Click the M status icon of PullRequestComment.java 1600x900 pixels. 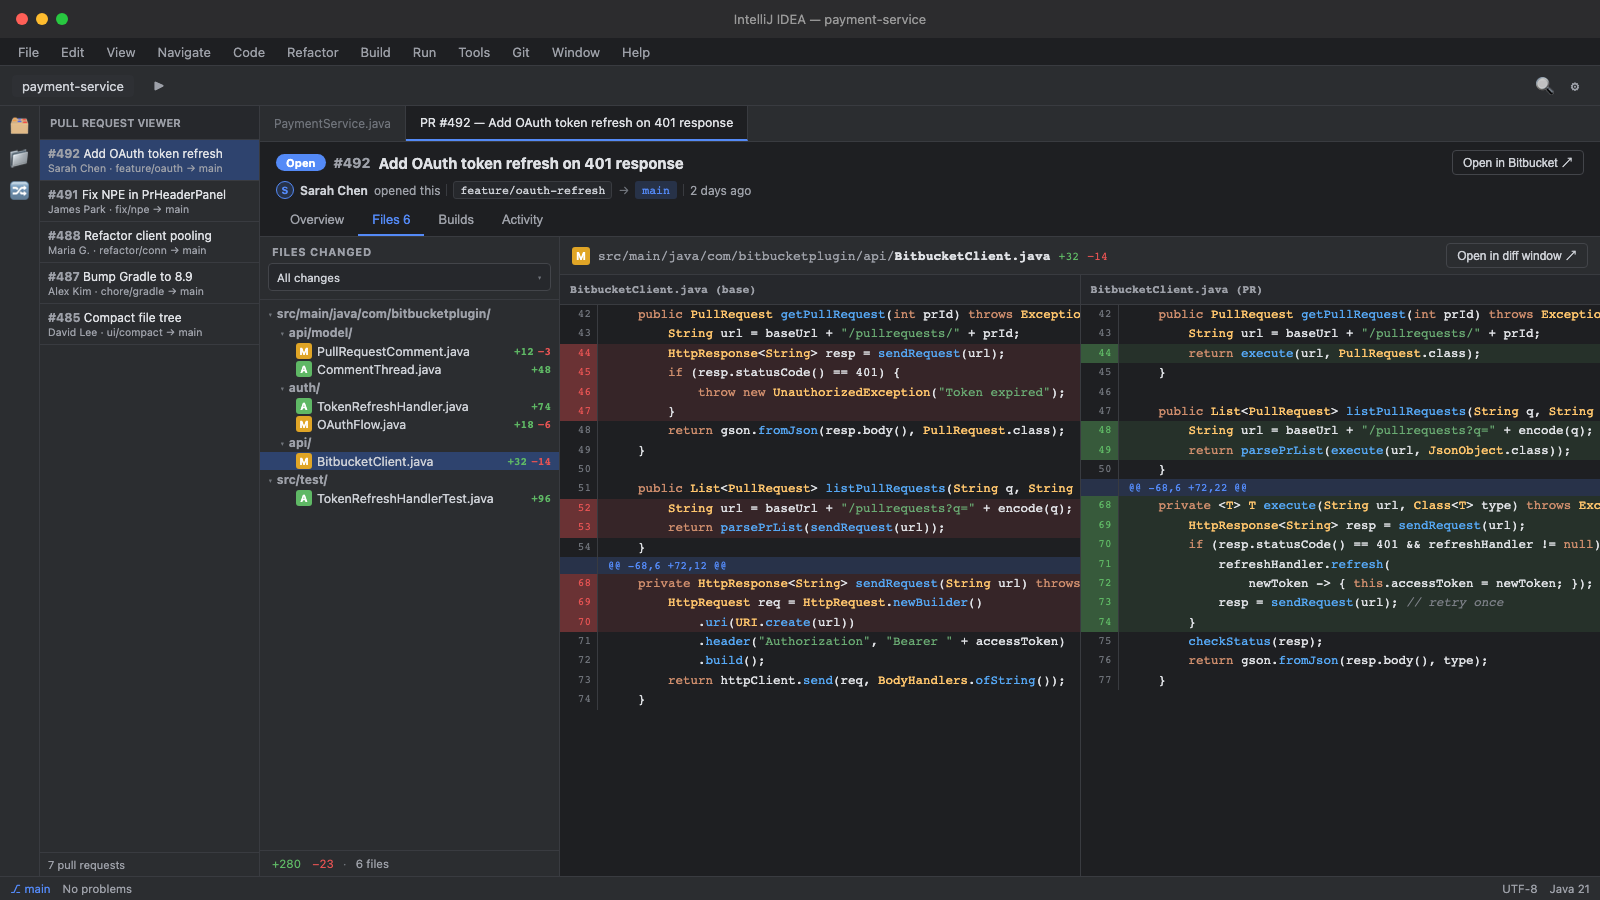pos(304,351)
